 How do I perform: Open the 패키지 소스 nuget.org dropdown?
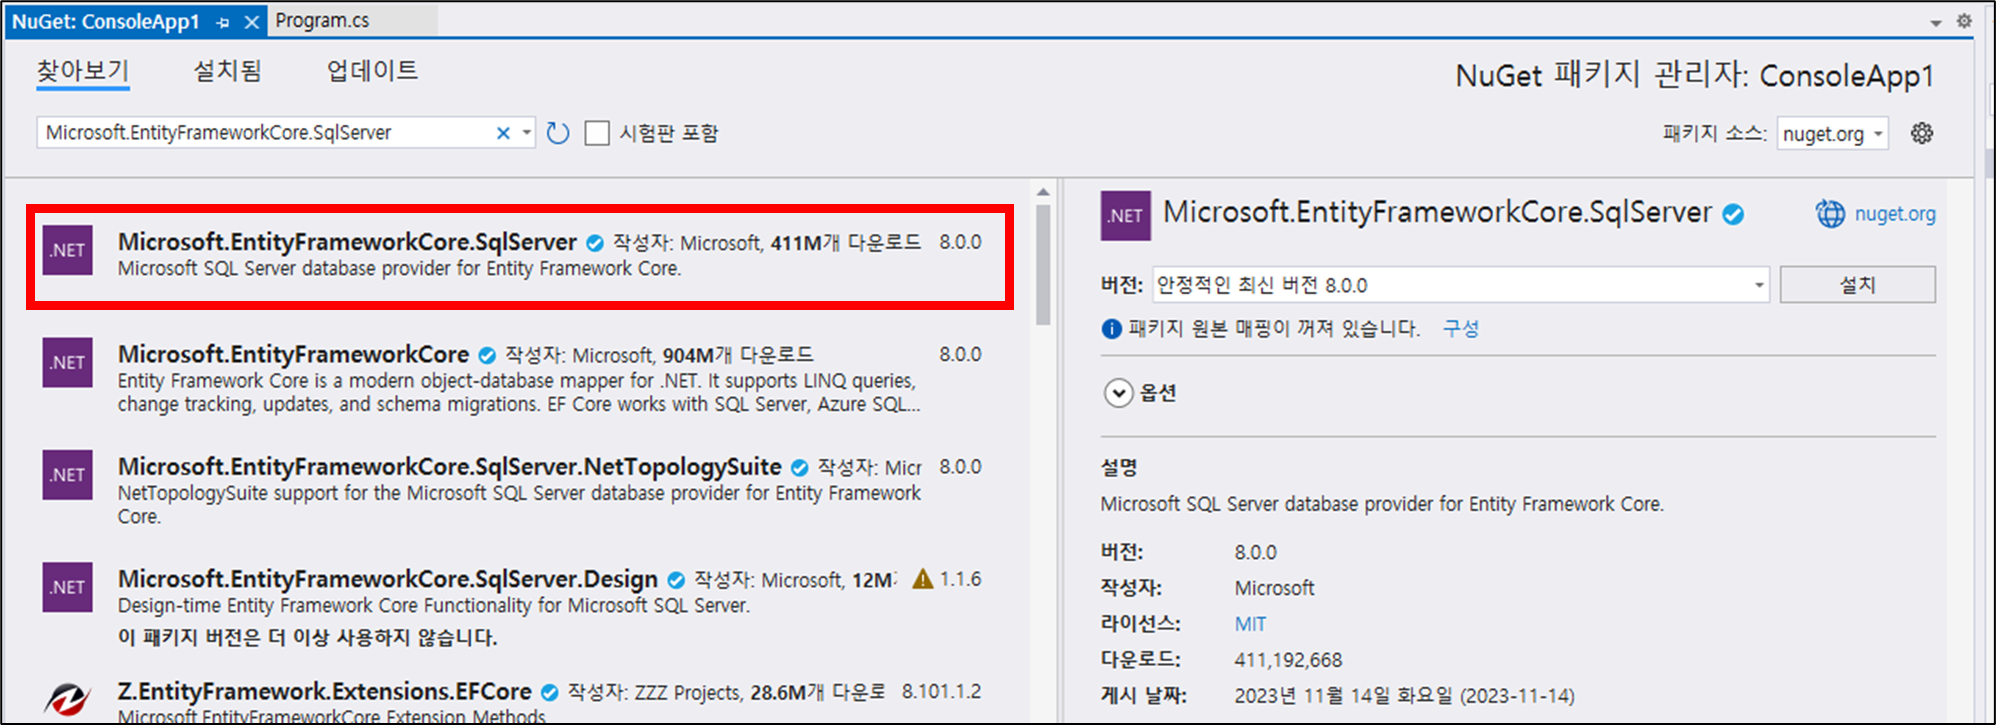(x=1832, y=134)
